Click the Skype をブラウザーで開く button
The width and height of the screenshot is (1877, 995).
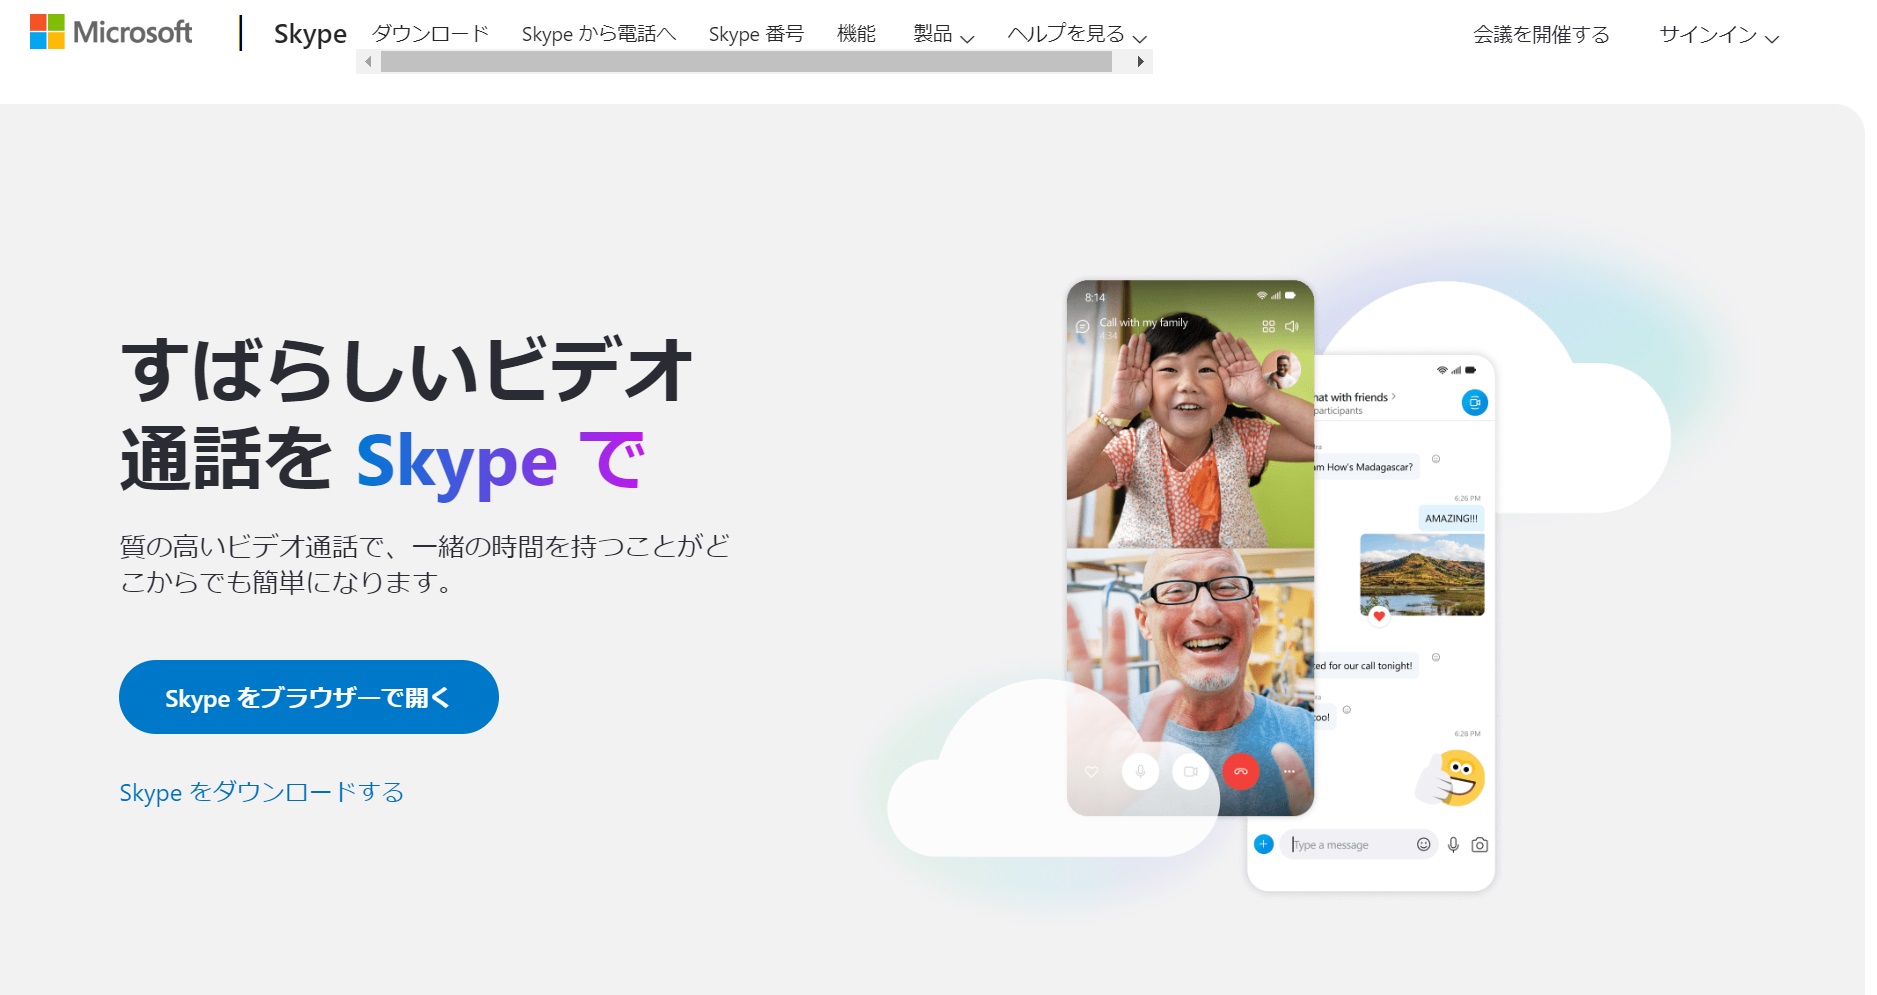308,697
